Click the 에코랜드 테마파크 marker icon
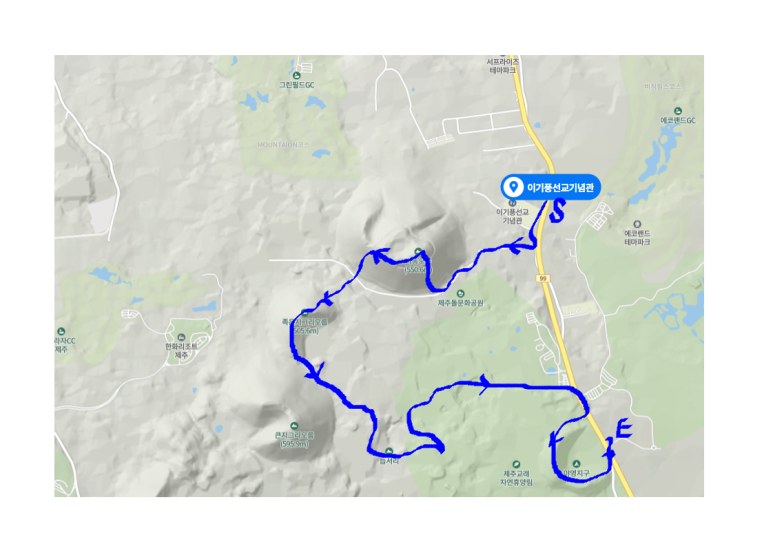773x546 pixels. [637, 224]
